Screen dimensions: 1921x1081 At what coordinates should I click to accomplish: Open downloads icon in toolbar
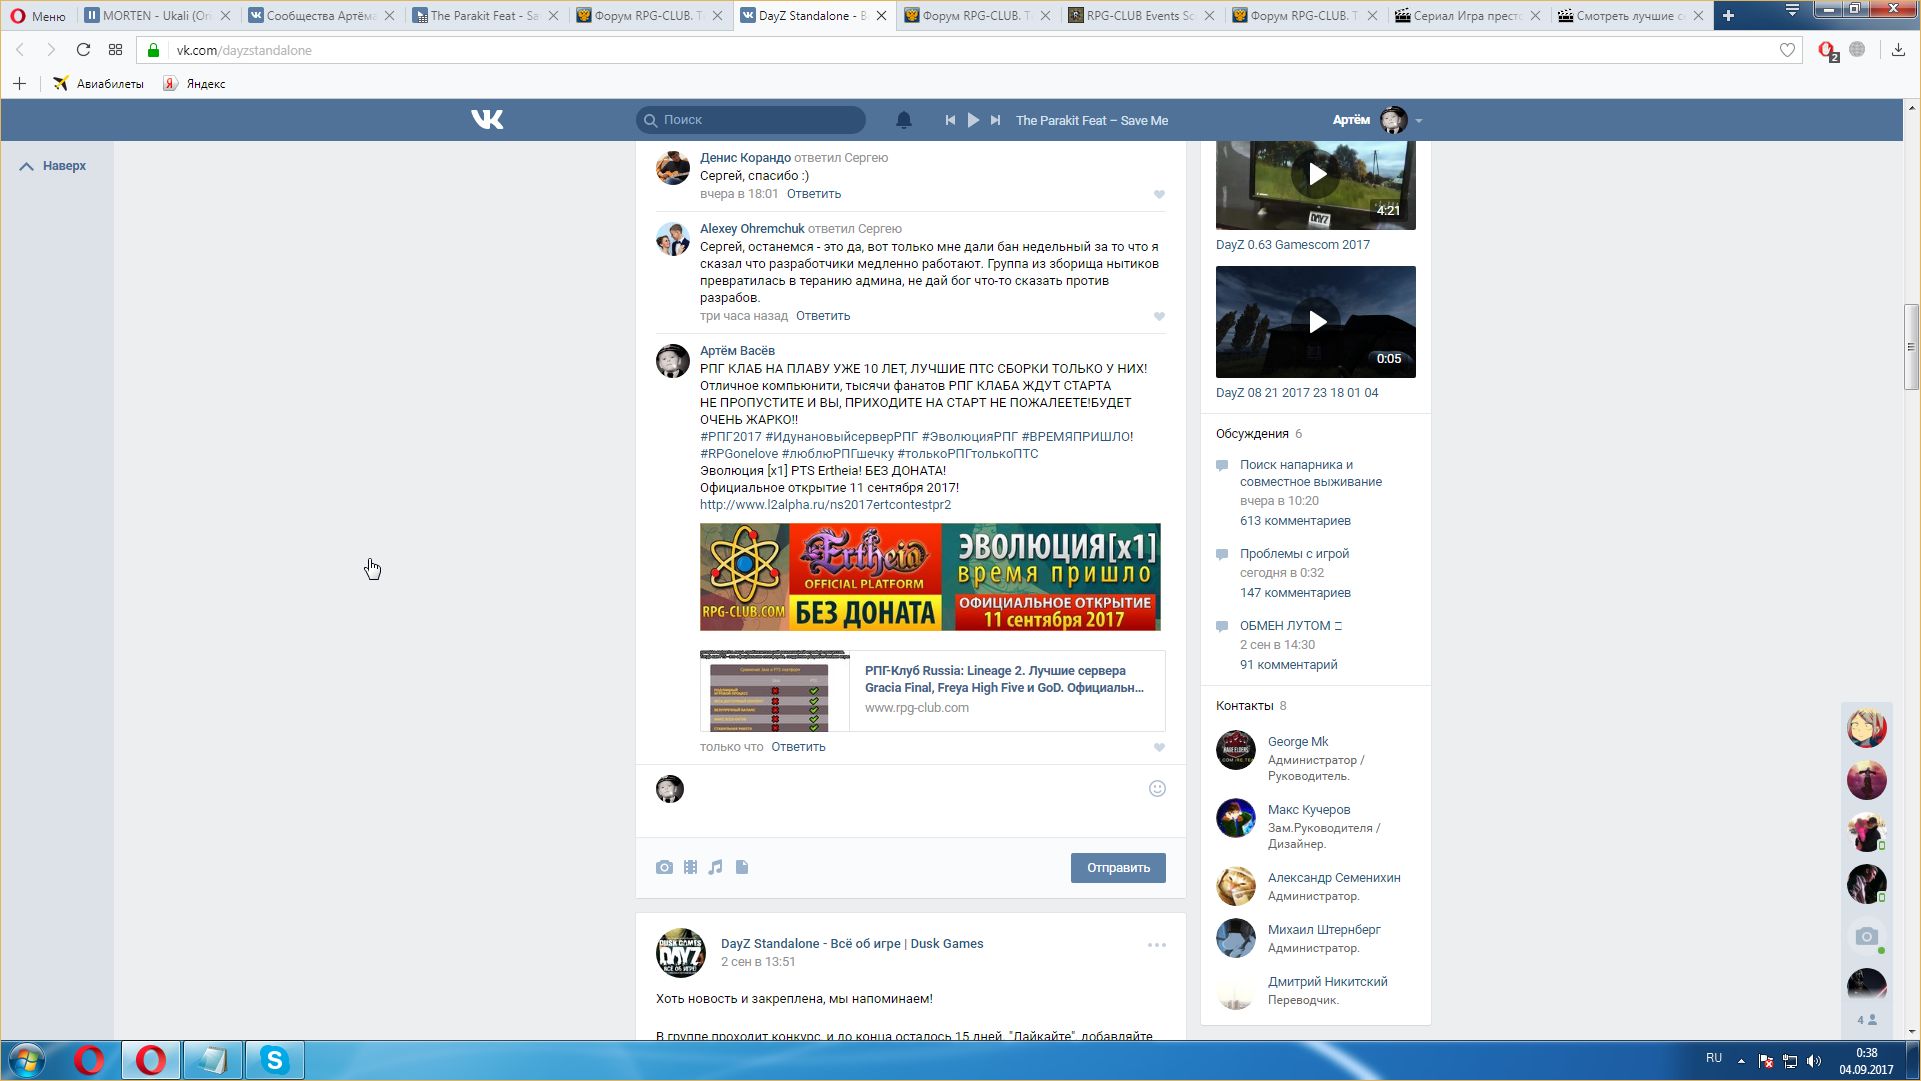click(x=1898, y=50)
